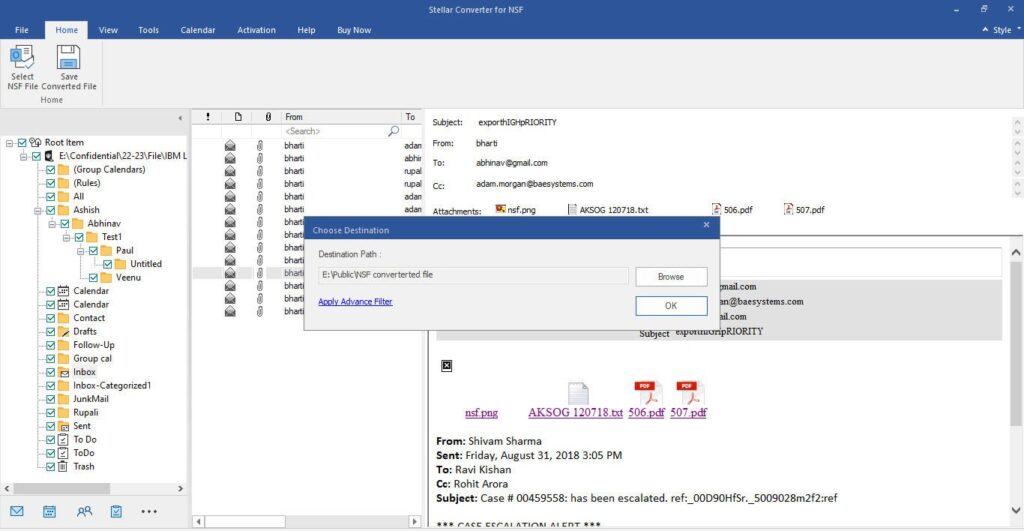Open the Mail view icon in bottom bar

[17, 511]
